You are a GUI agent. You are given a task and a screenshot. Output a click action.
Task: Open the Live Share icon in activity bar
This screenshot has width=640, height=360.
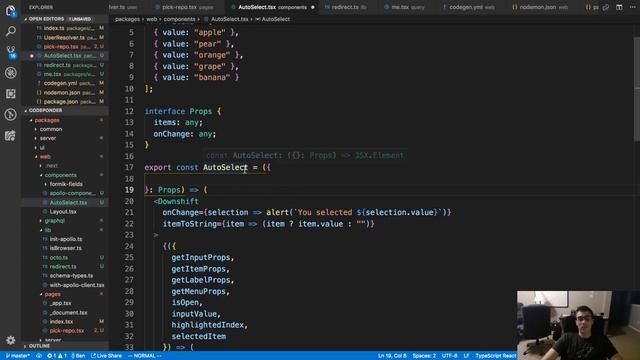pos(11,136)
